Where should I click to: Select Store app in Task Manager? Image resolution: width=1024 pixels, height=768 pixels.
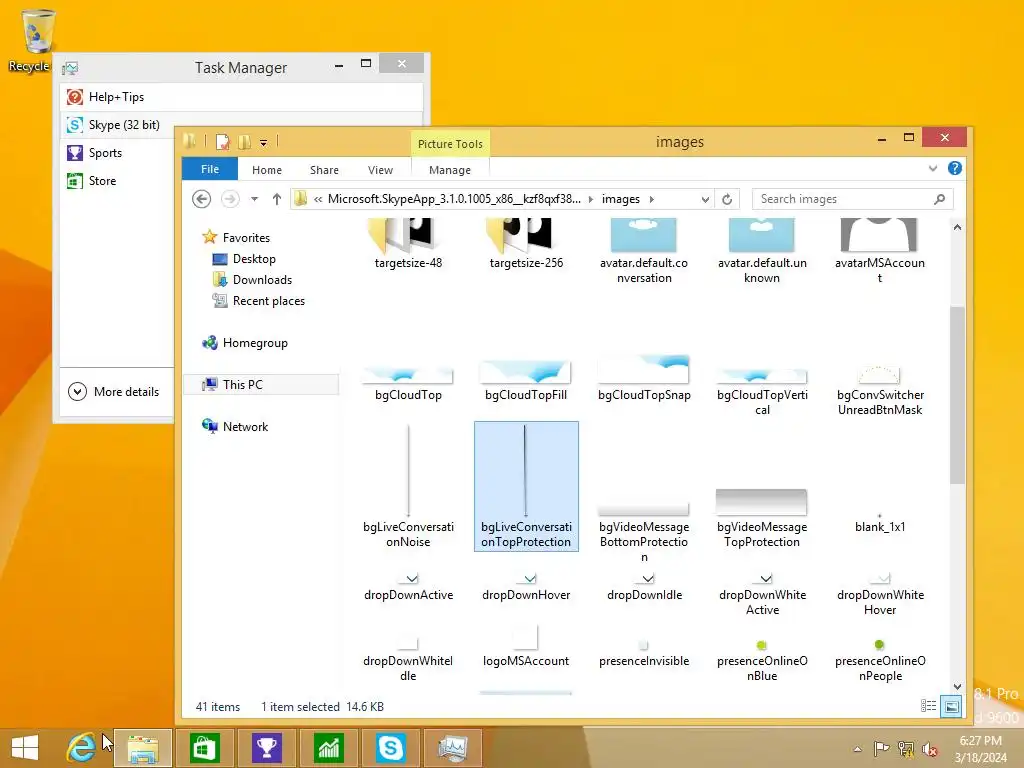[x=118, y=181]
